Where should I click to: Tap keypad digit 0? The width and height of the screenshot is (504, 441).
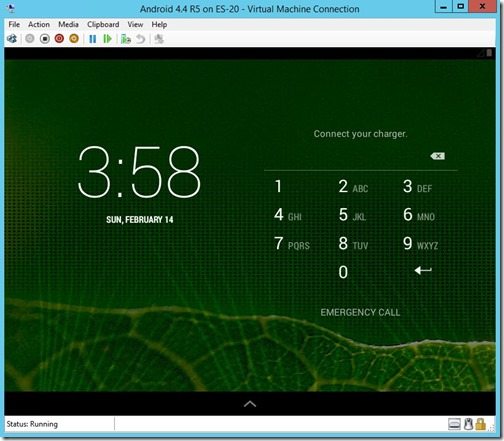[x=343, y=272]
